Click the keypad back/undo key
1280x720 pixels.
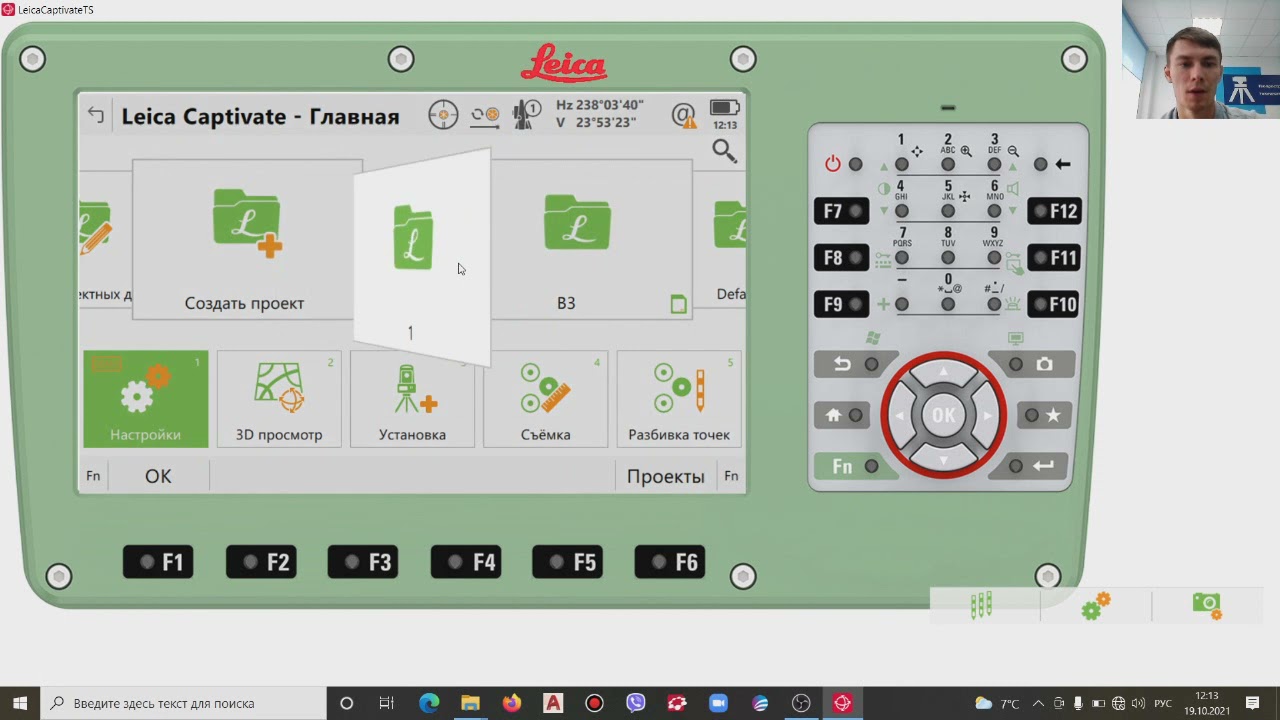[855, 365]
